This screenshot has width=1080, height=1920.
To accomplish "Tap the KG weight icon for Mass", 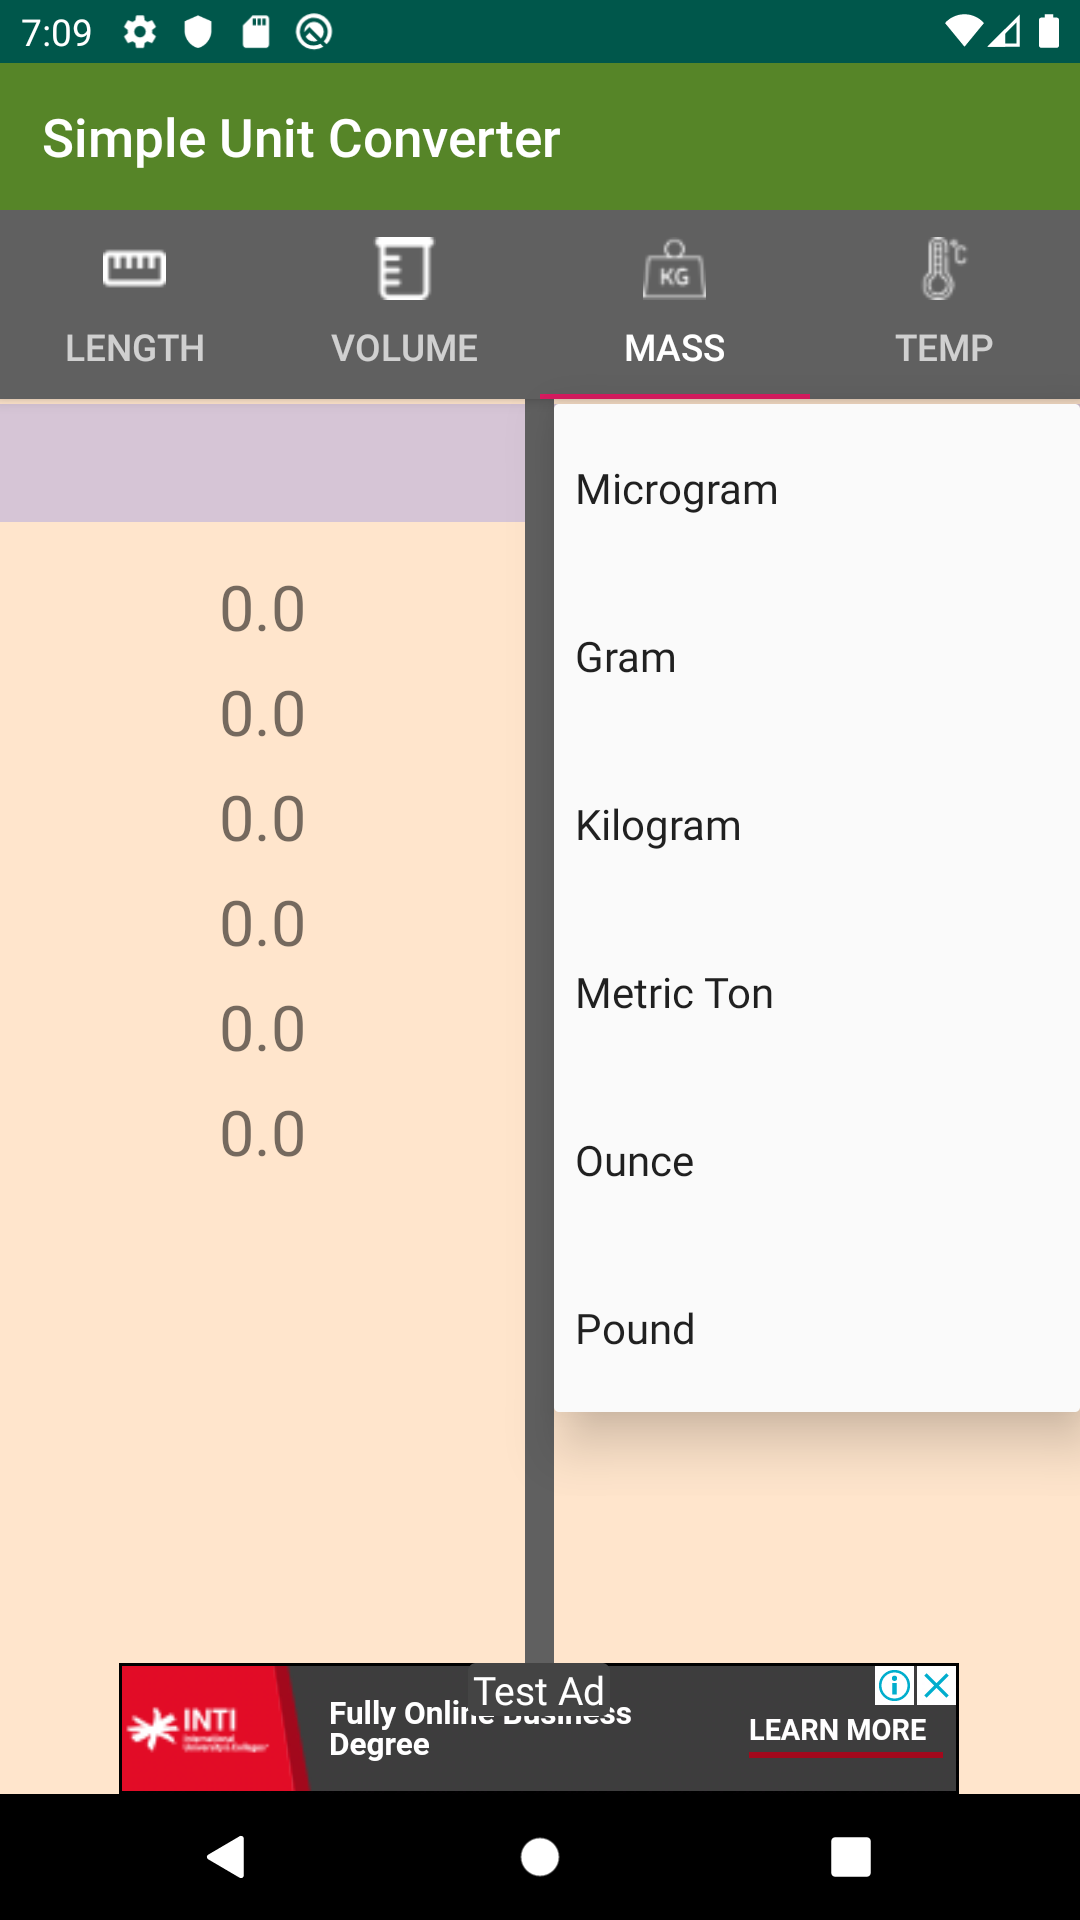I will click(675, 268).
